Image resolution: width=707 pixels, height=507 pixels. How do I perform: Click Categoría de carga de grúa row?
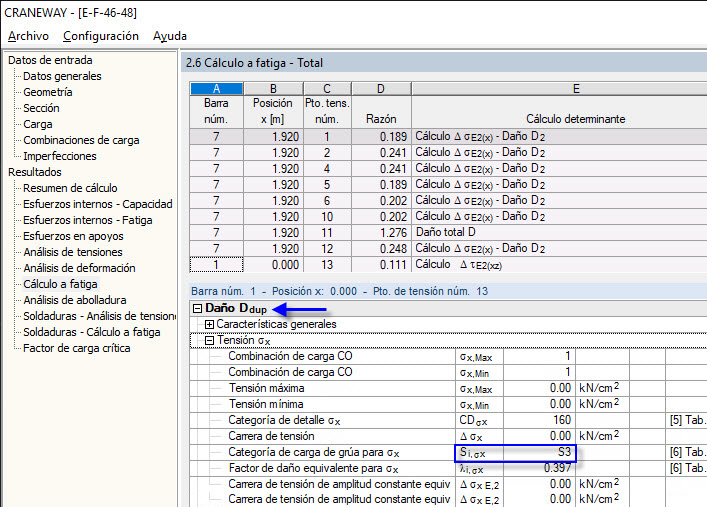click(449, 452)
